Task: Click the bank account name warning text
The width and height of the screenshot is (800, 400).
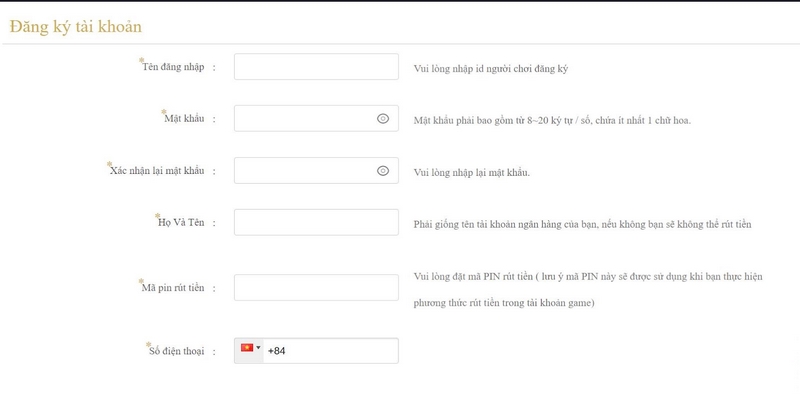Action: (x=581, y=223)
